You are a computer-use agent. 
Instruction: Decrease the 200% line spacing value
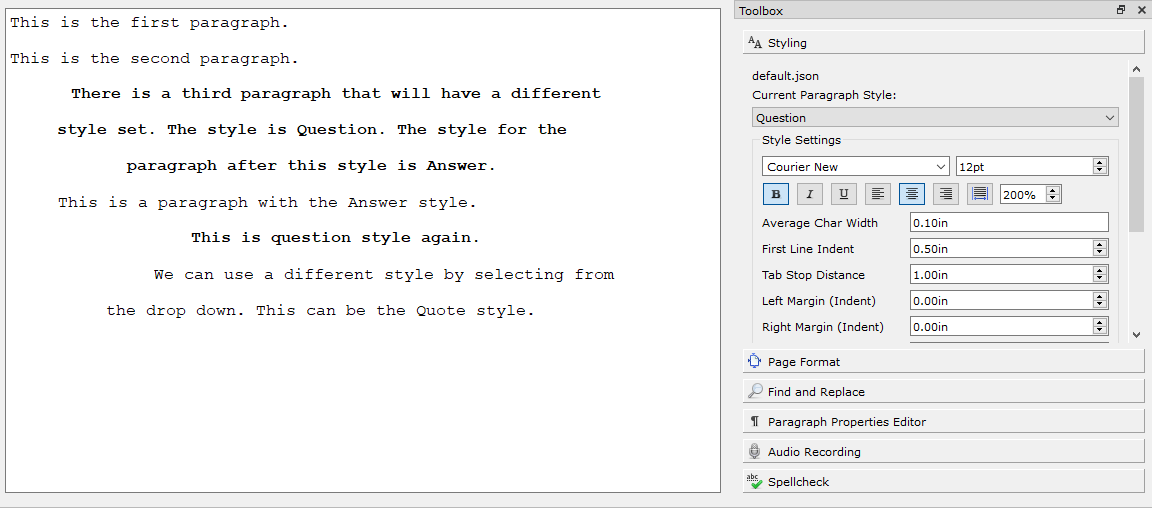coord(1053,199)
